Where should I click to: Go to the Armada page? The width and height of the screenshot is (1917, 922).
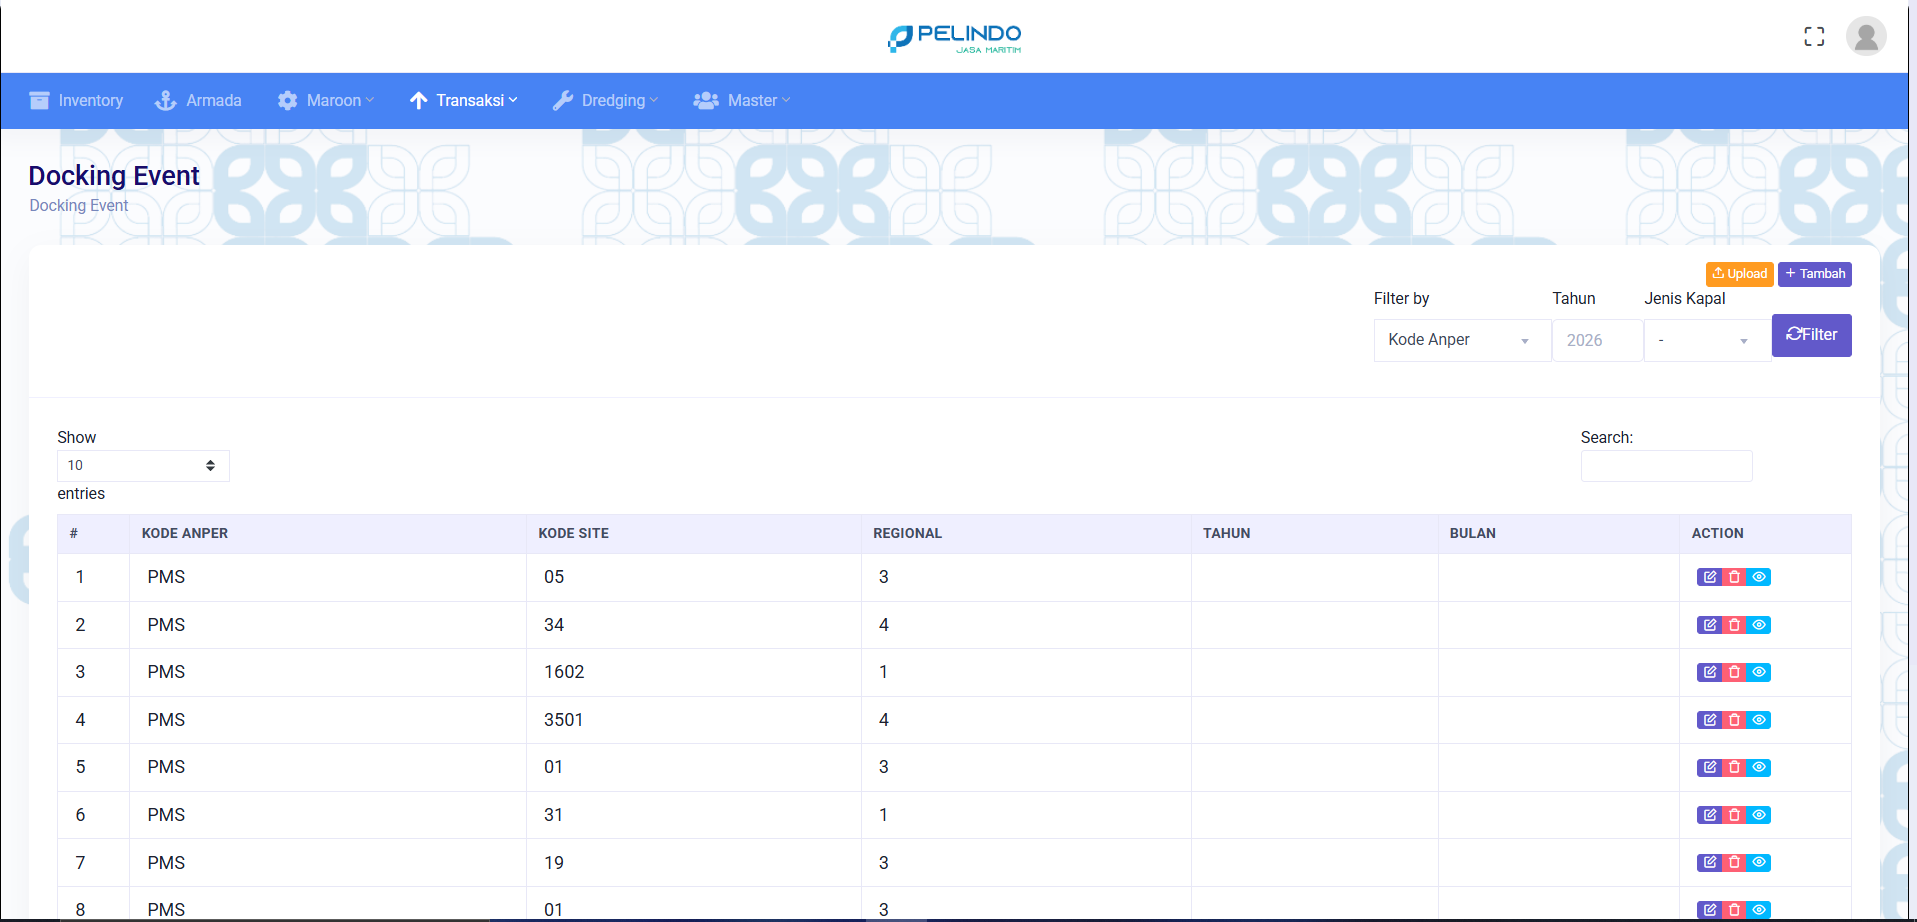198,100
